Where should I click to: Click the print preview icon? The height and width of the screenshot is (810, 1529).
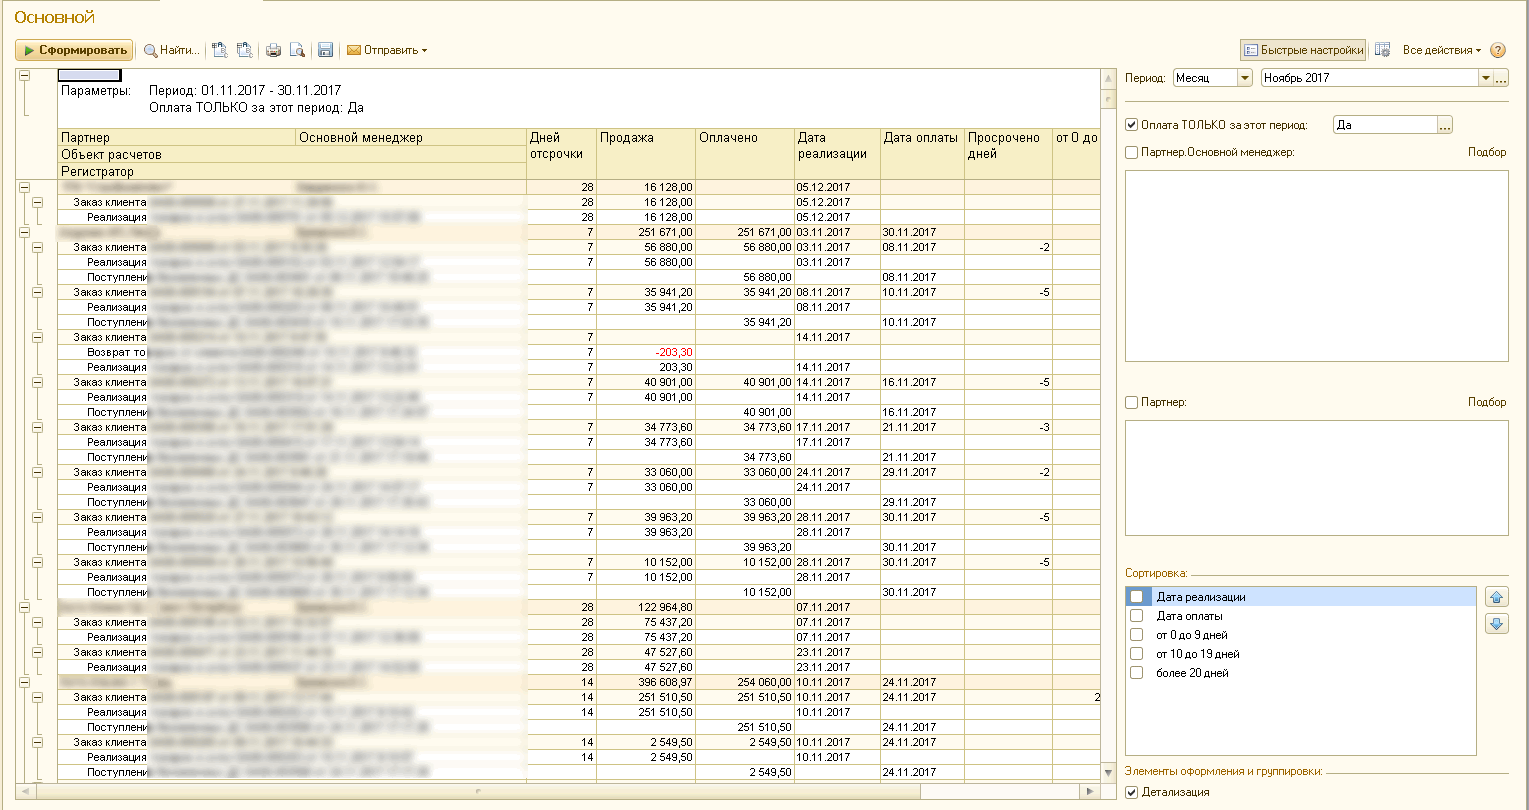(297, 50)
